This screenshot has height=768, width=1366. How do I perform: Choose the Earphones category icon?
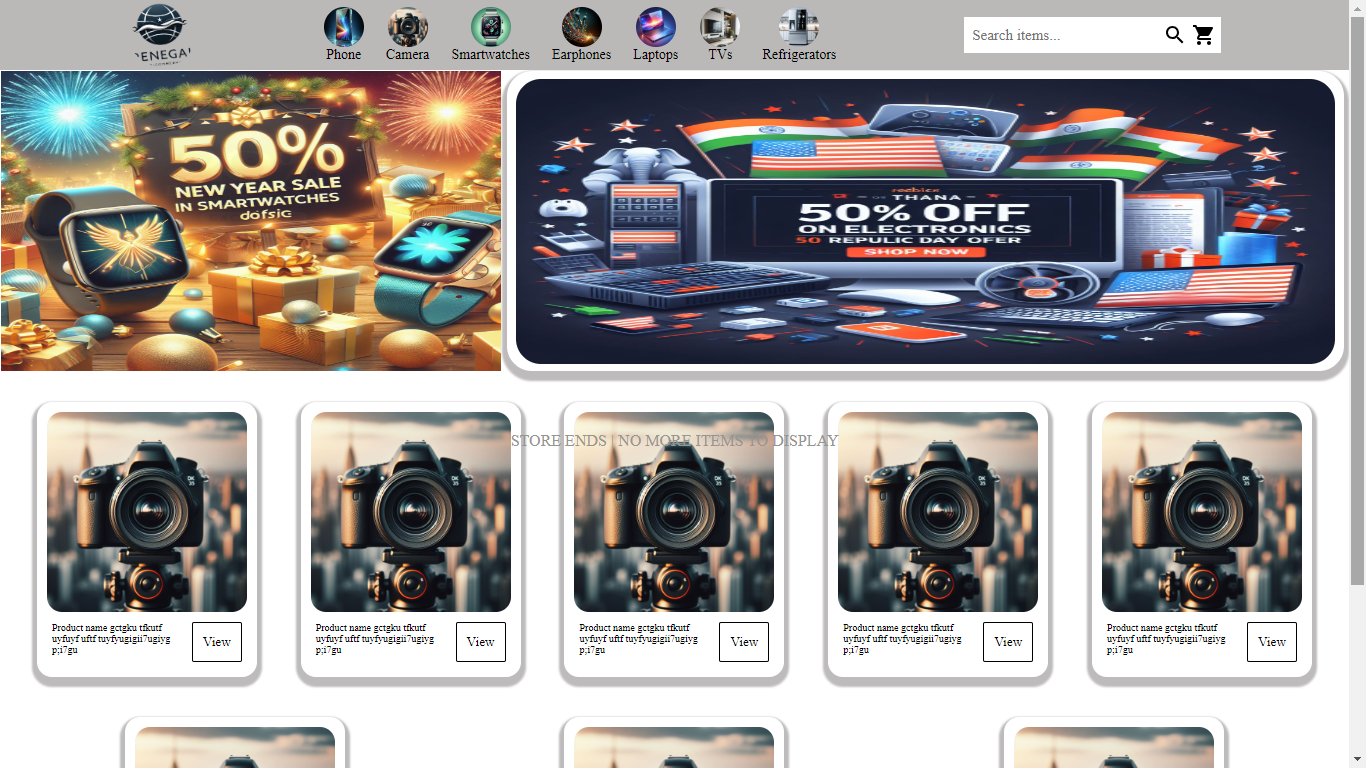[x=581, y=28]
